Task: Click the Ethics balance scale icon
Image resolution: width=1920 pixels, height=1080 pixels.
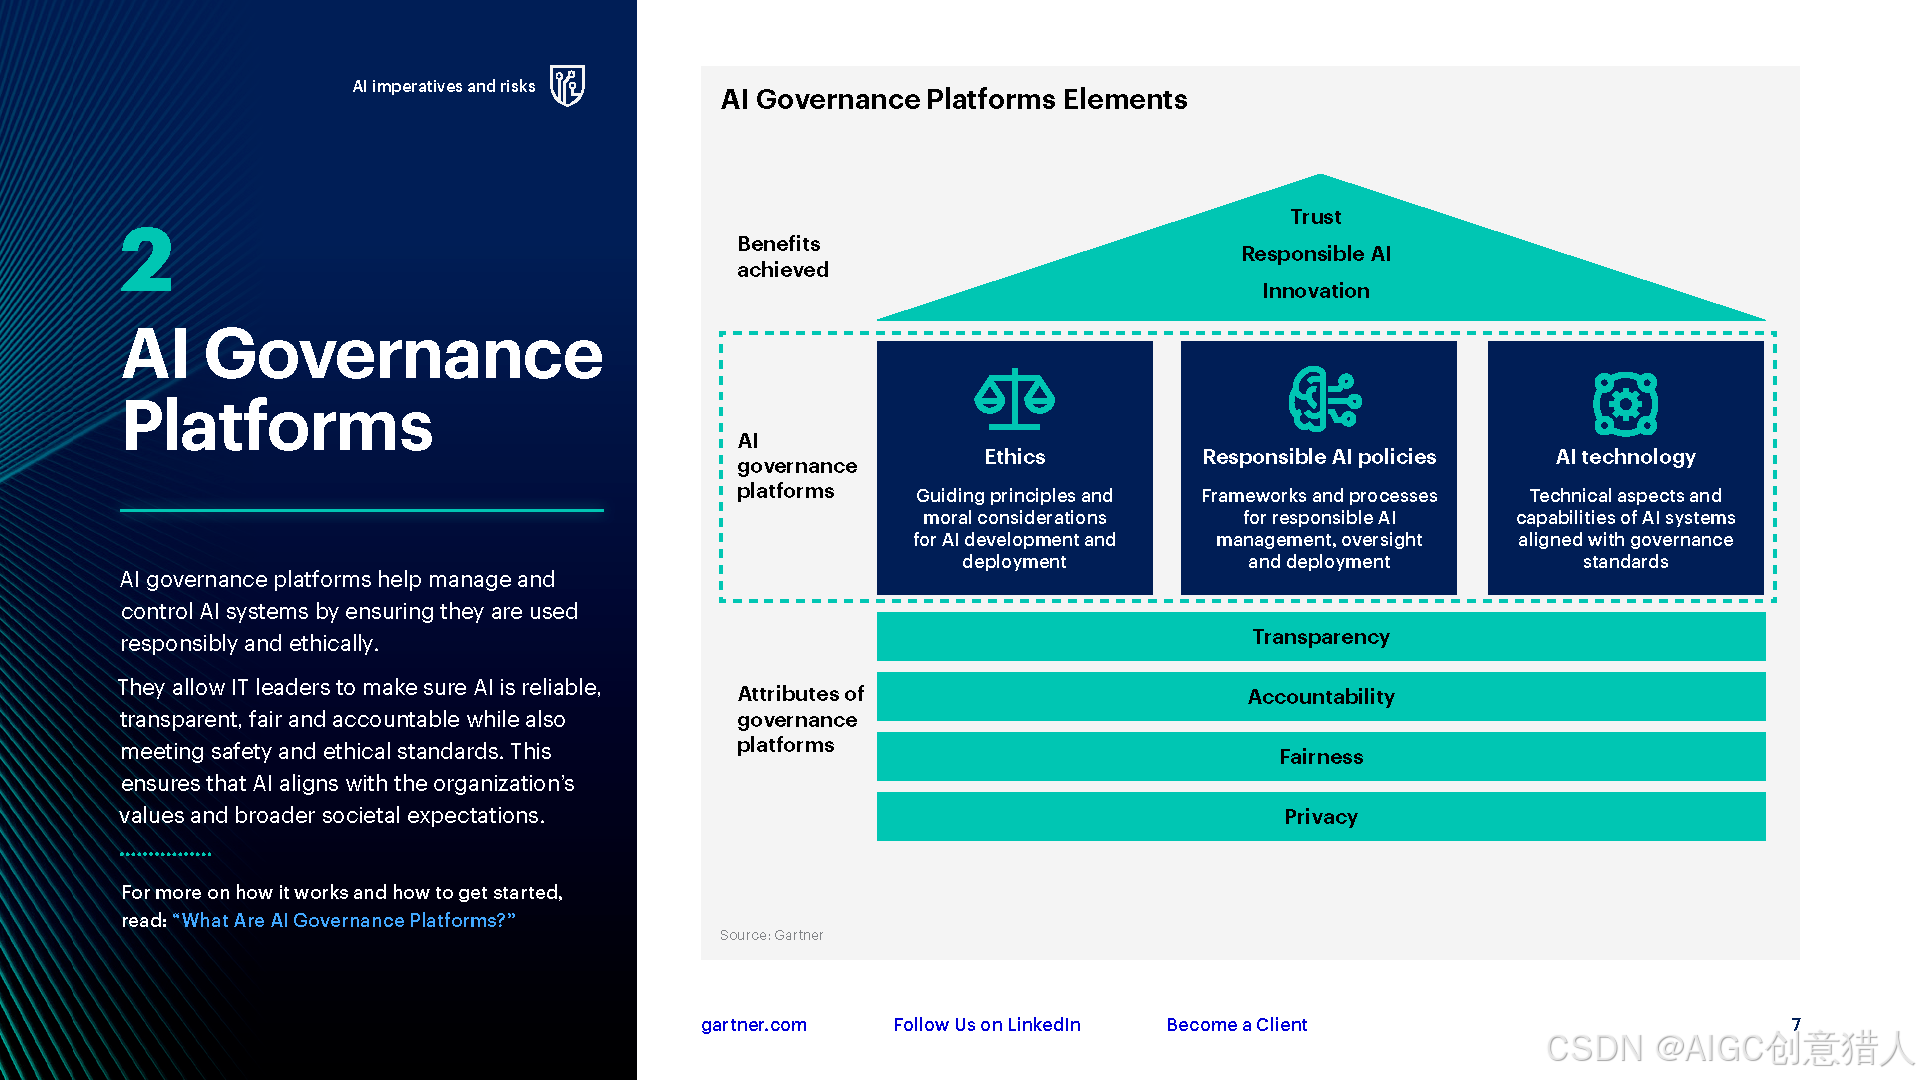Action: click(x=1014, y=399)
